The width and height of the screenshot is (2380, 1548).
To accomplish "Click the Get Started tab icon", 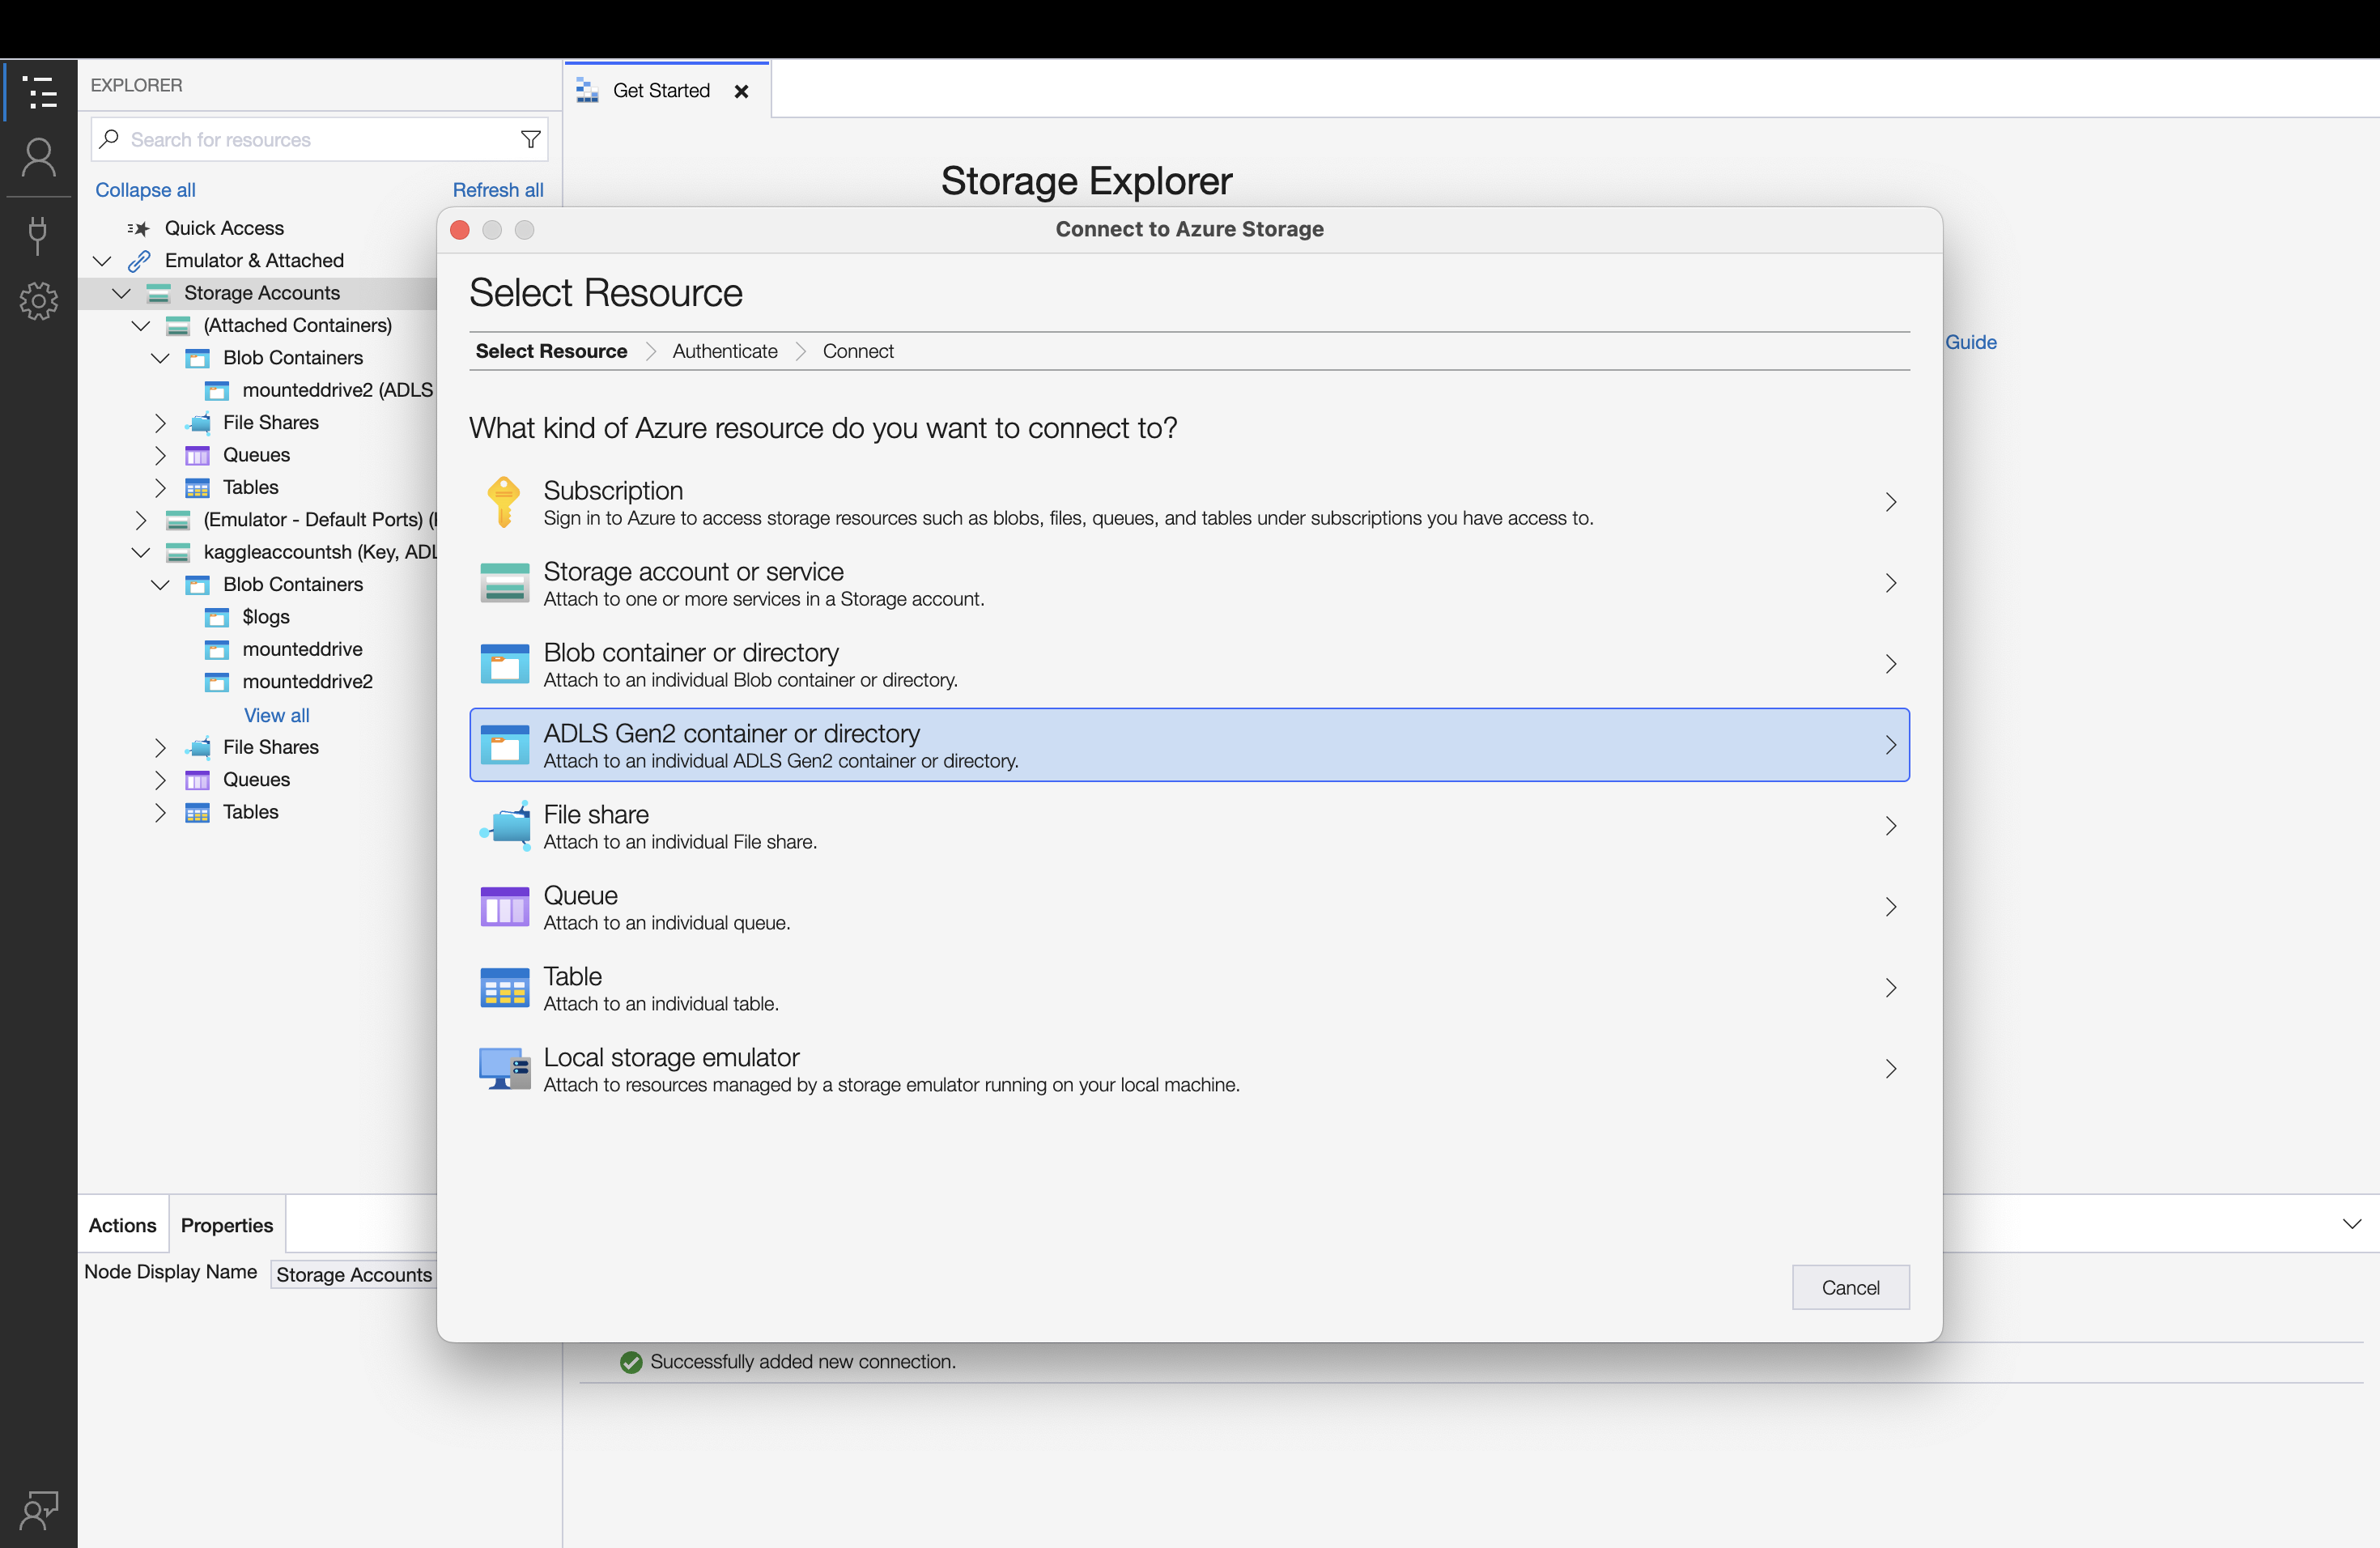I will pos(587,91).
